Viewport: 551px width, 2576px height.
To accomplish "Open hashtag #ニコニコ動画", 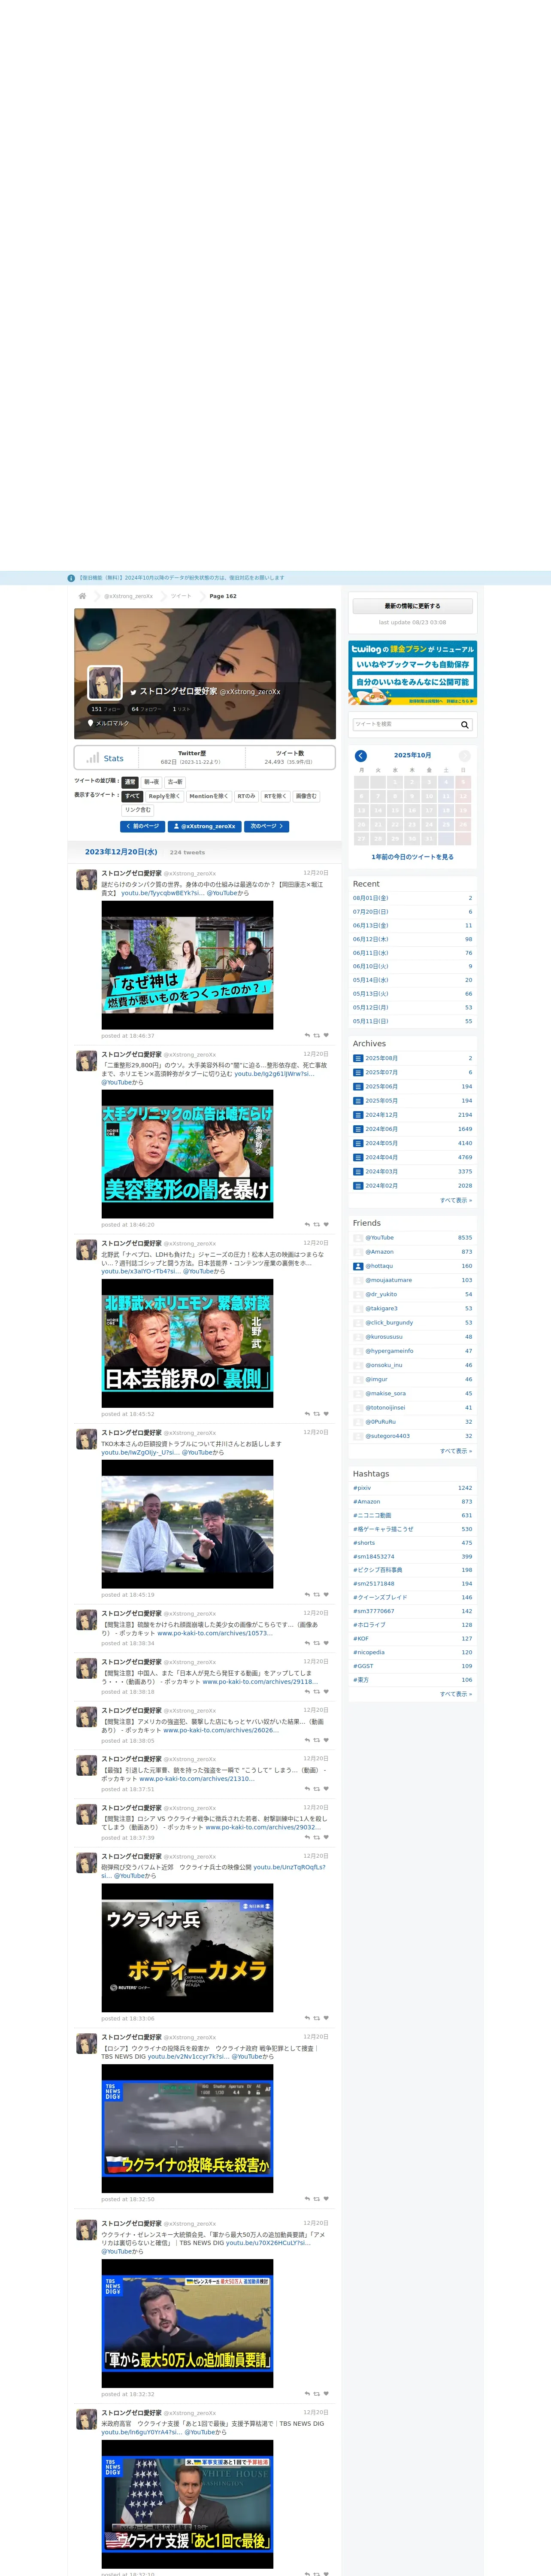I will tap(372, 1515).
